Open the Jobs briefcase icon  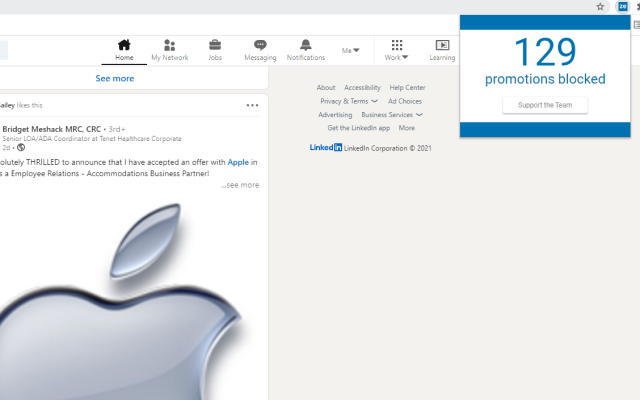215,44
